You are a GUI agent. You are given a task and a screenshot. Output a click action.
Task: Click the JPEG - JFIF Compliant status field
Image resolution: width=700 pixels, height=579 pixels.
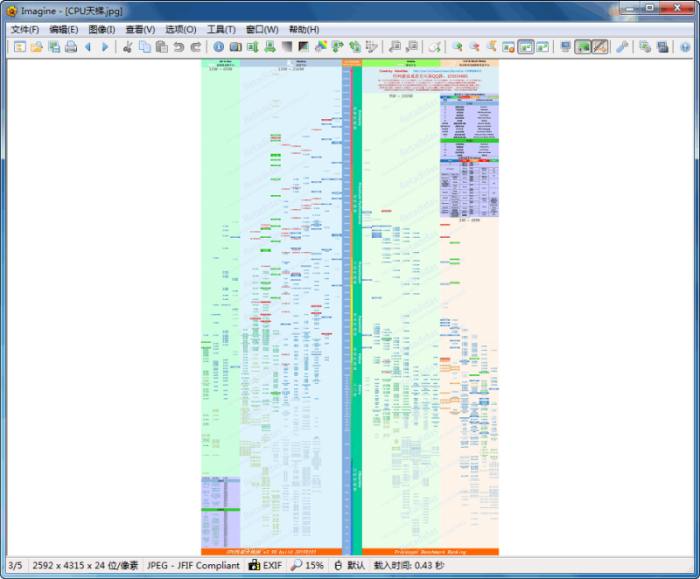[193, 566]
